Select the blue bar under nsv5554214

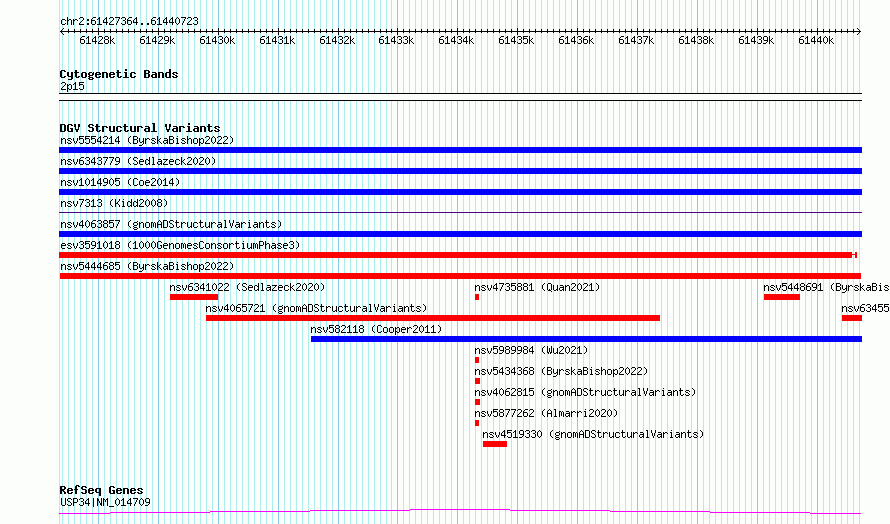click(x=460, y=150)
